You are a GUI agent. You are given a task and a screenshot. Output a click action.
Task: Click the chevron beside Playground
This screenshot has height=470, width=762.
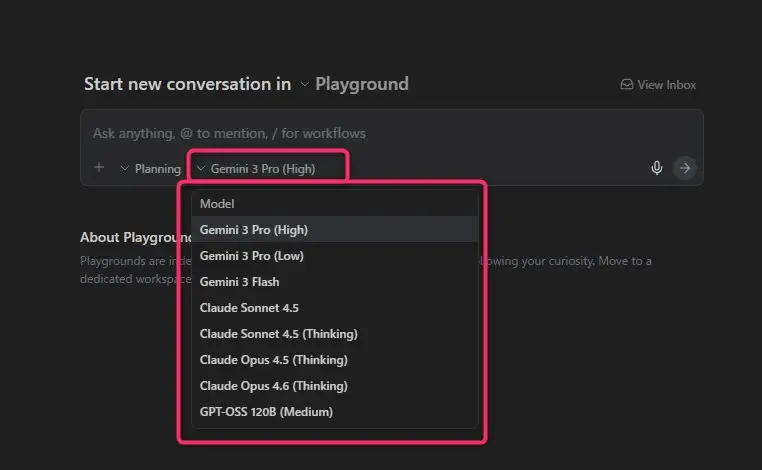point(305,84)
